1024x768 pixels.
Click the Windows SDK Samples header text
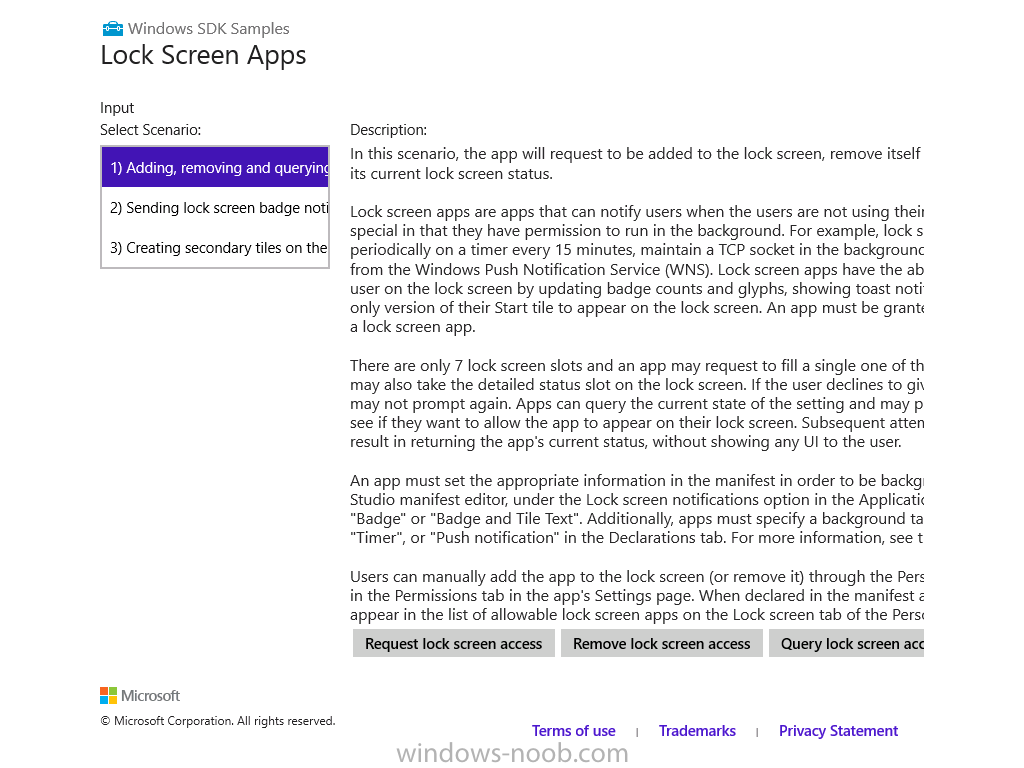pos(208,29)
